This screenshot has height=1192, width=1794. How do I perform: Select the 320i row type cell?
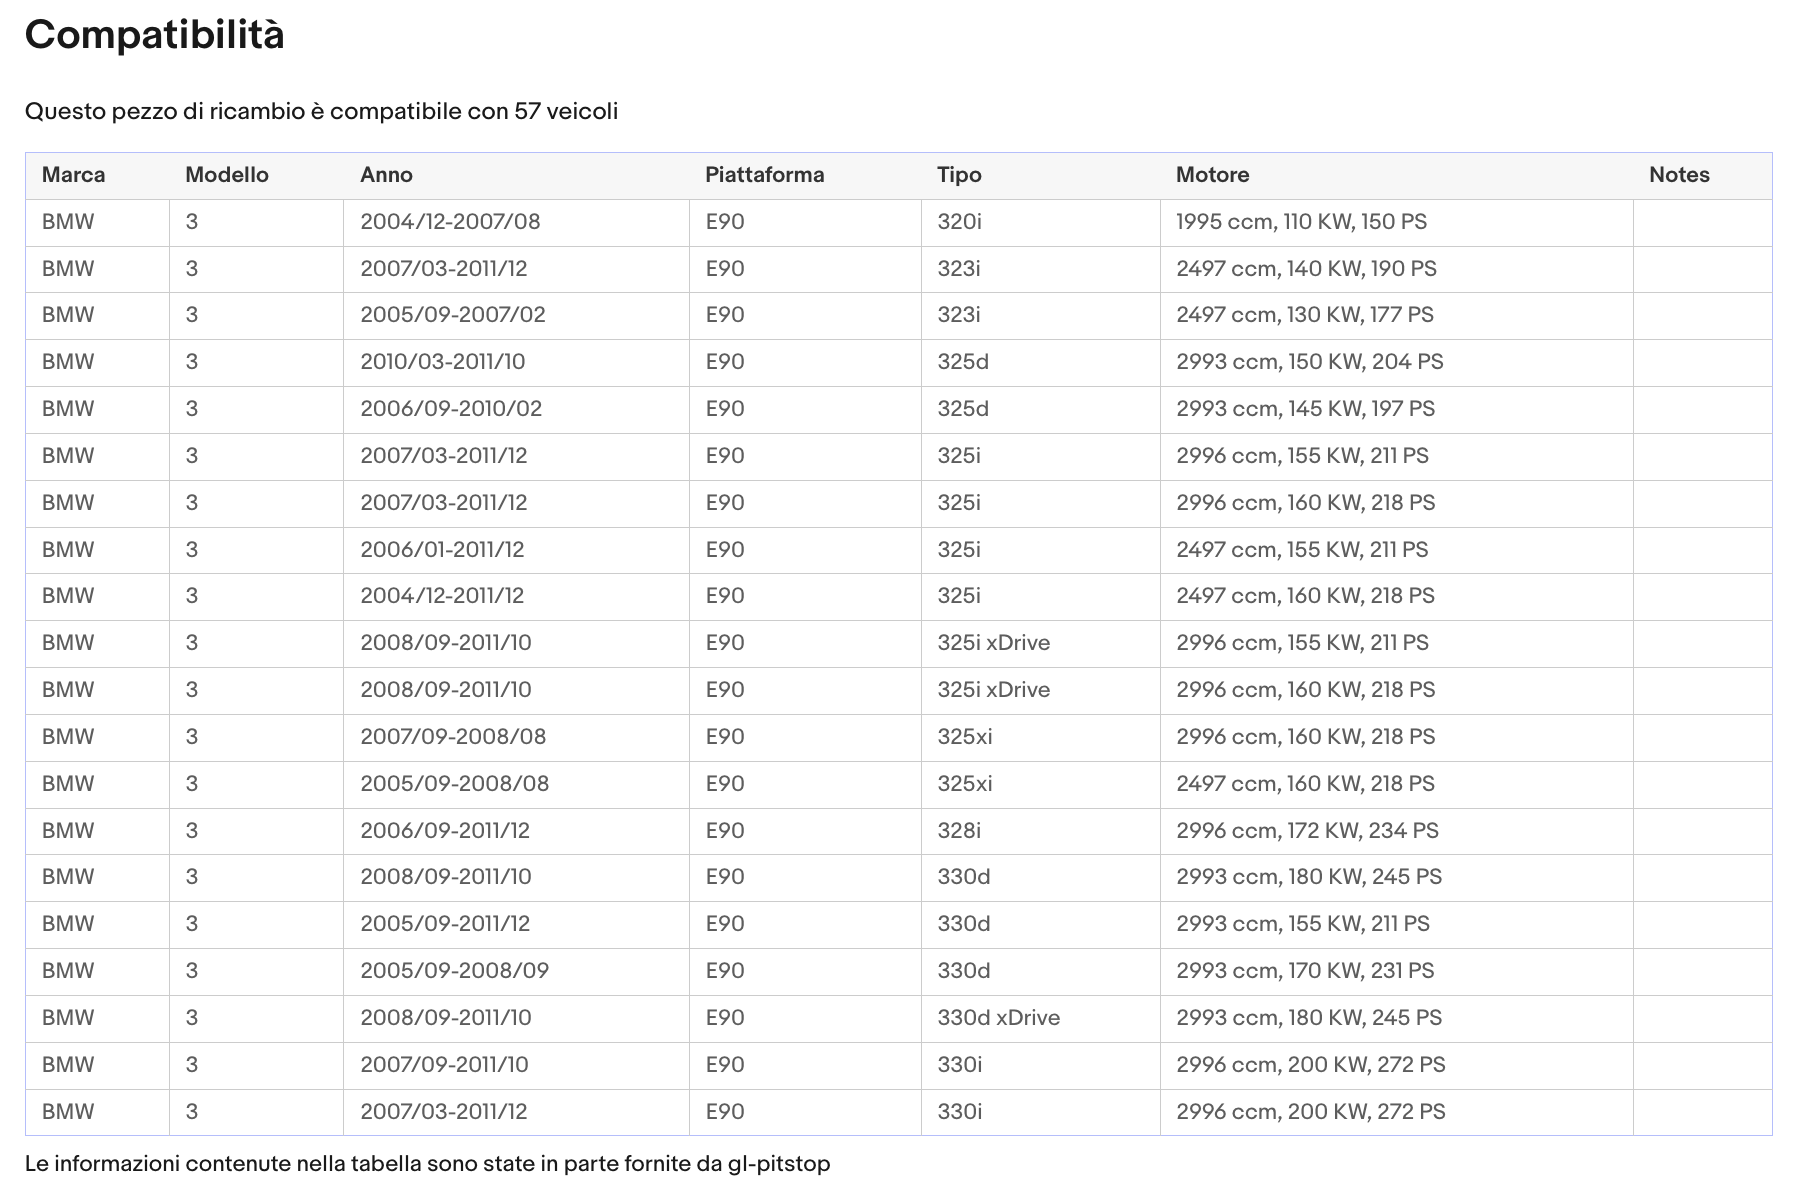pos(1041,222)
